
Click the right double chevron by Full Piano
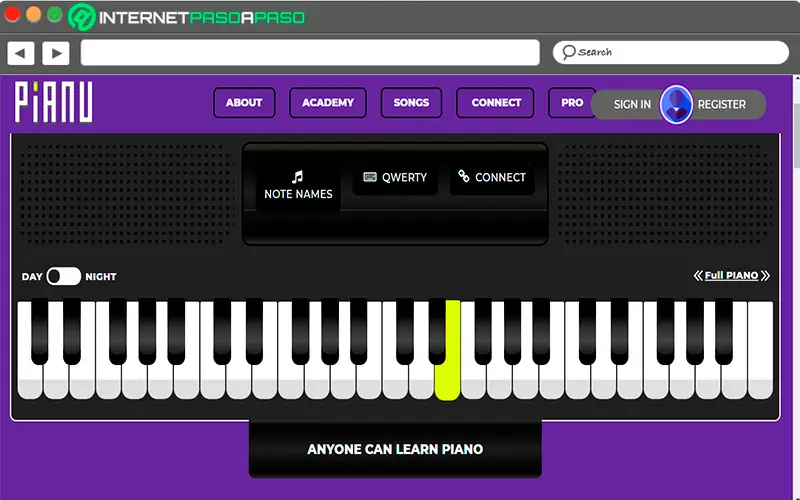pyautogui.click(x=765, y=276)
